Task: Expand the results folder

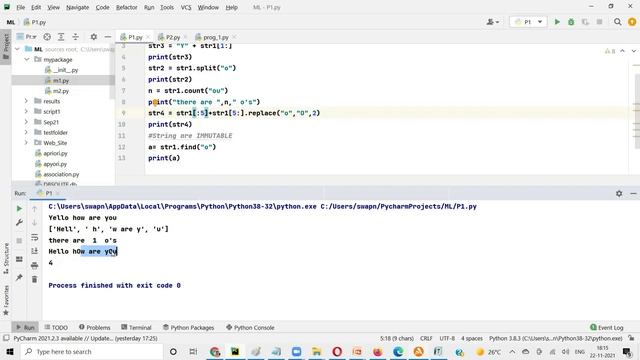Action: 27,101
